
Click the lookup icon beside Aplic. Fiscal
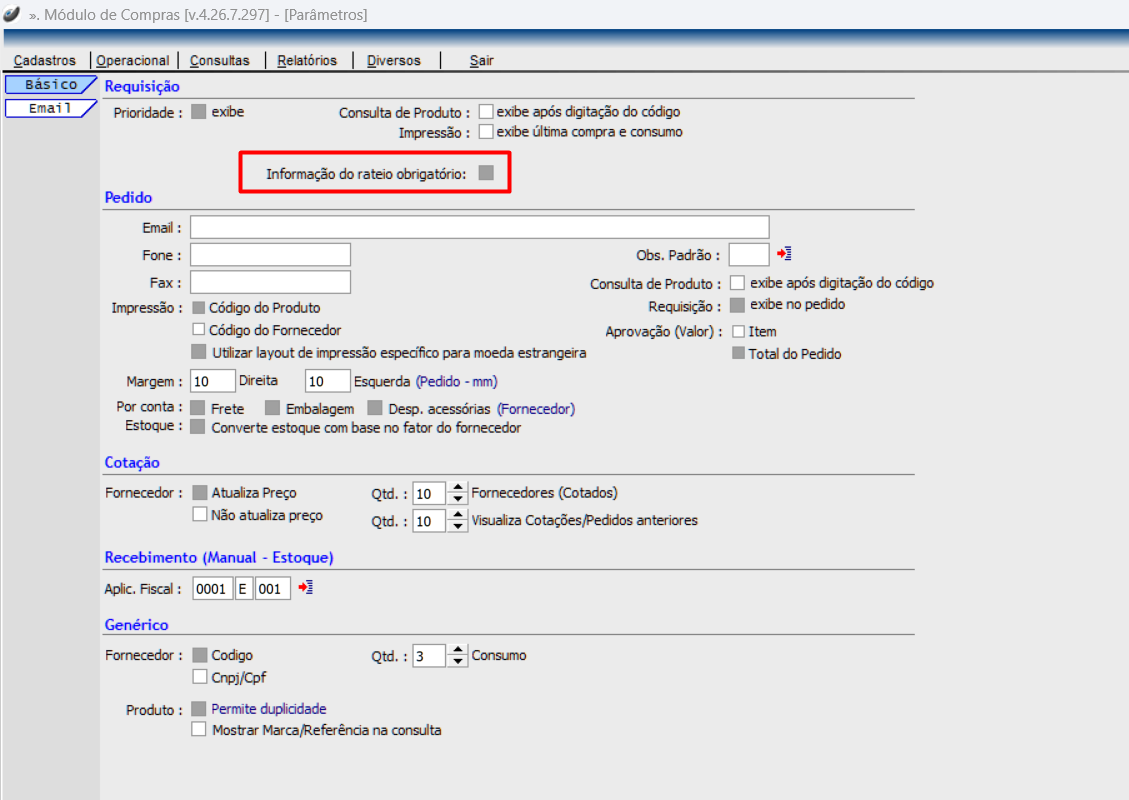tap(306, 588)
